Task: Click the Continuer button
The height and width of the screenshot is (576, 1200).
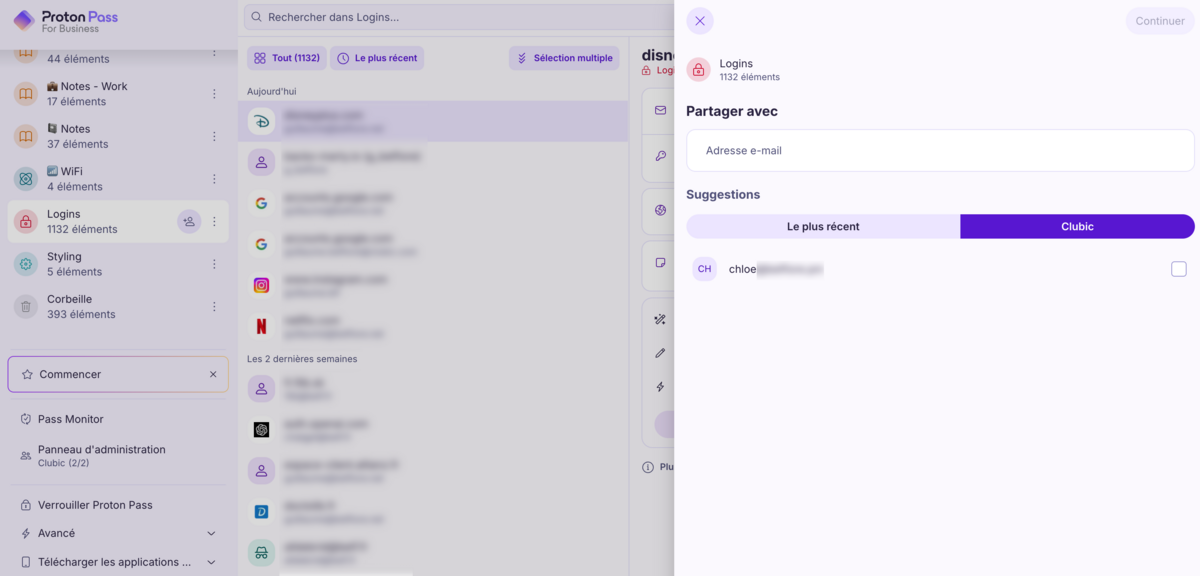Action: point(1160,21)
